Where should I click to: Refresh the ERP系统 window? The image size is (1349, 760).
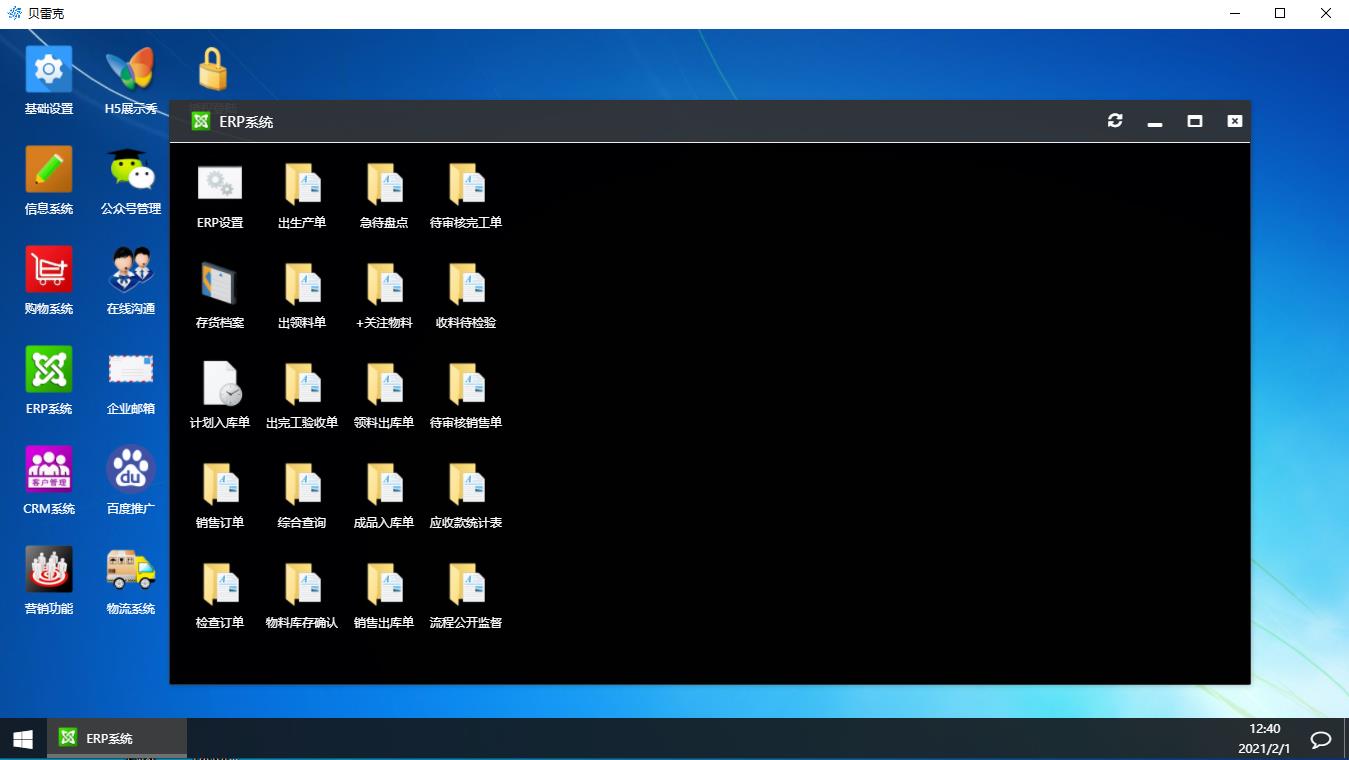[1115, 121]
